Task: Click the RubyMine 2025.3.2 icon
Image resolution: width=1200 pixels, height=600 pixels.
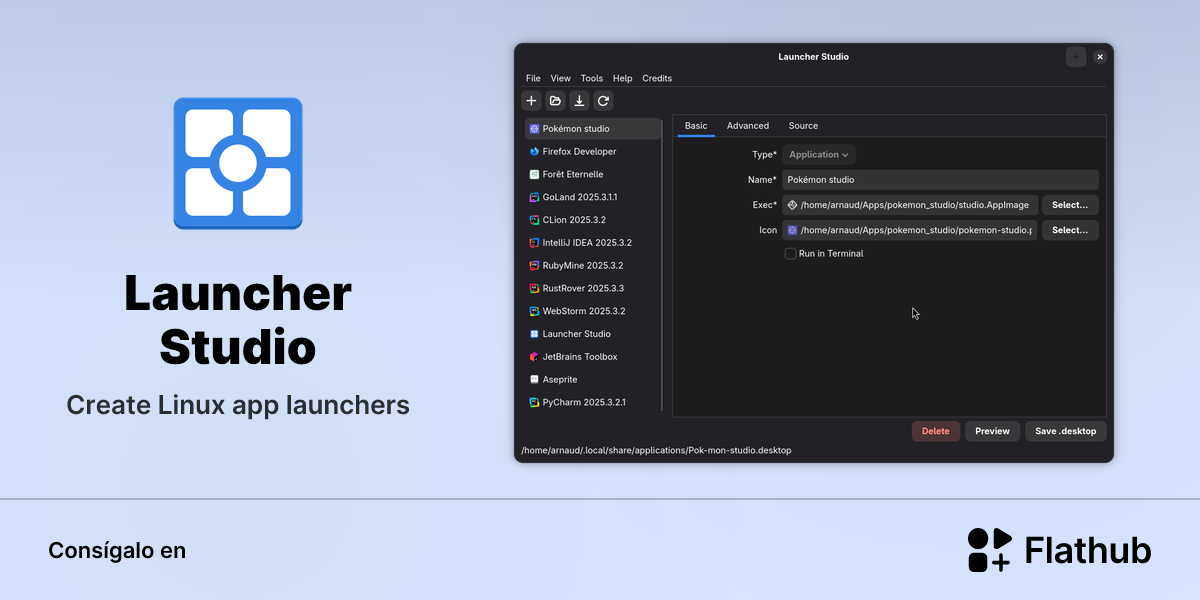Action: coord(534,266)
